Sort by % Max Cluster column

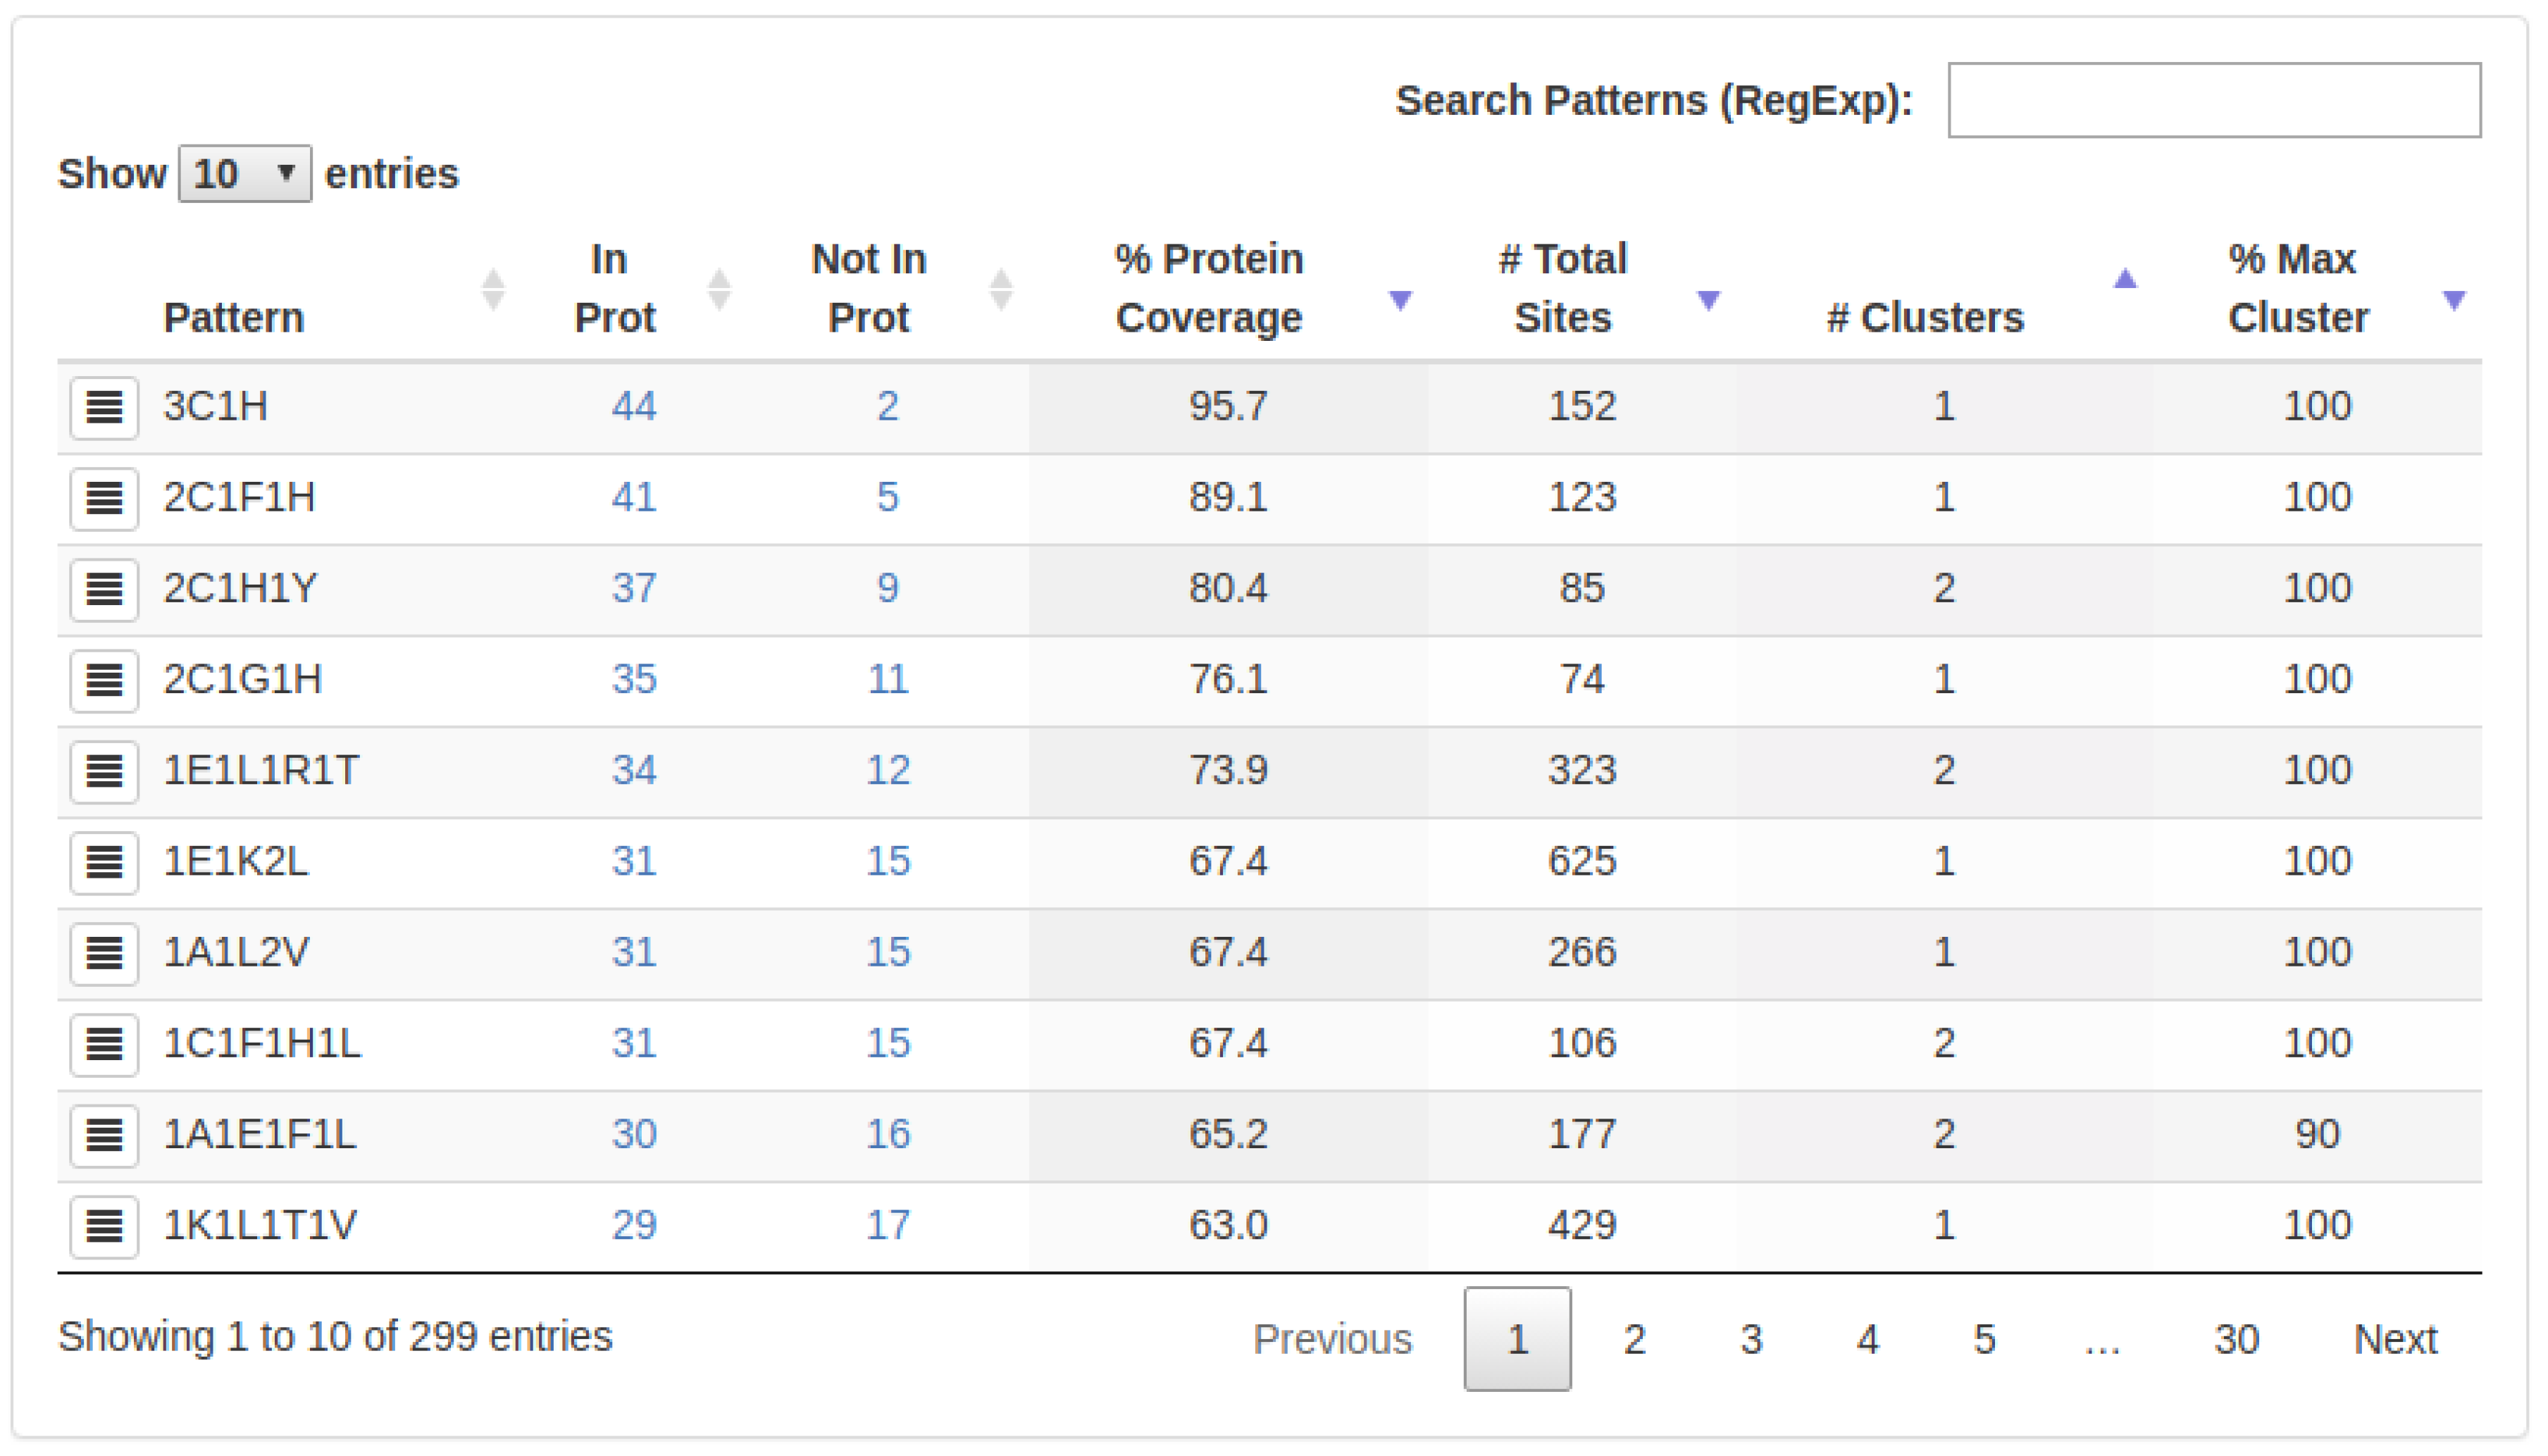[x=2297, y=288]
